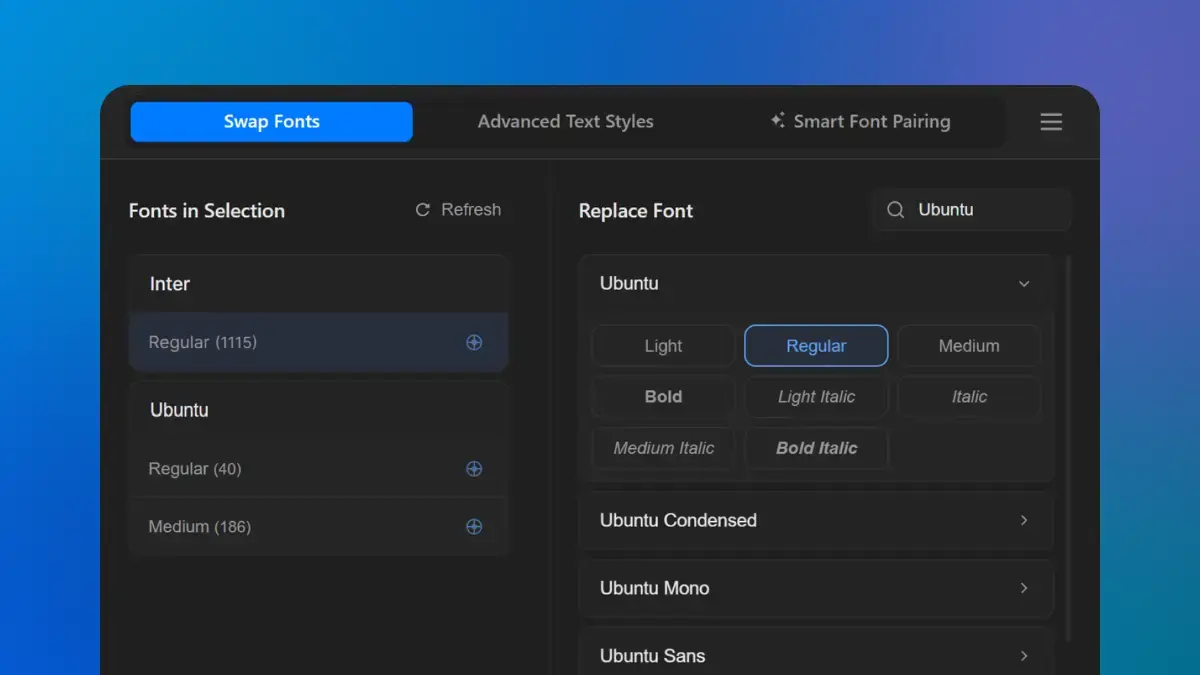Image resolution: width=1200 pixels, height=675 pixels.
Task: Click the sparkle icon in Smart Font Pairing
Action: coord(777,121)
